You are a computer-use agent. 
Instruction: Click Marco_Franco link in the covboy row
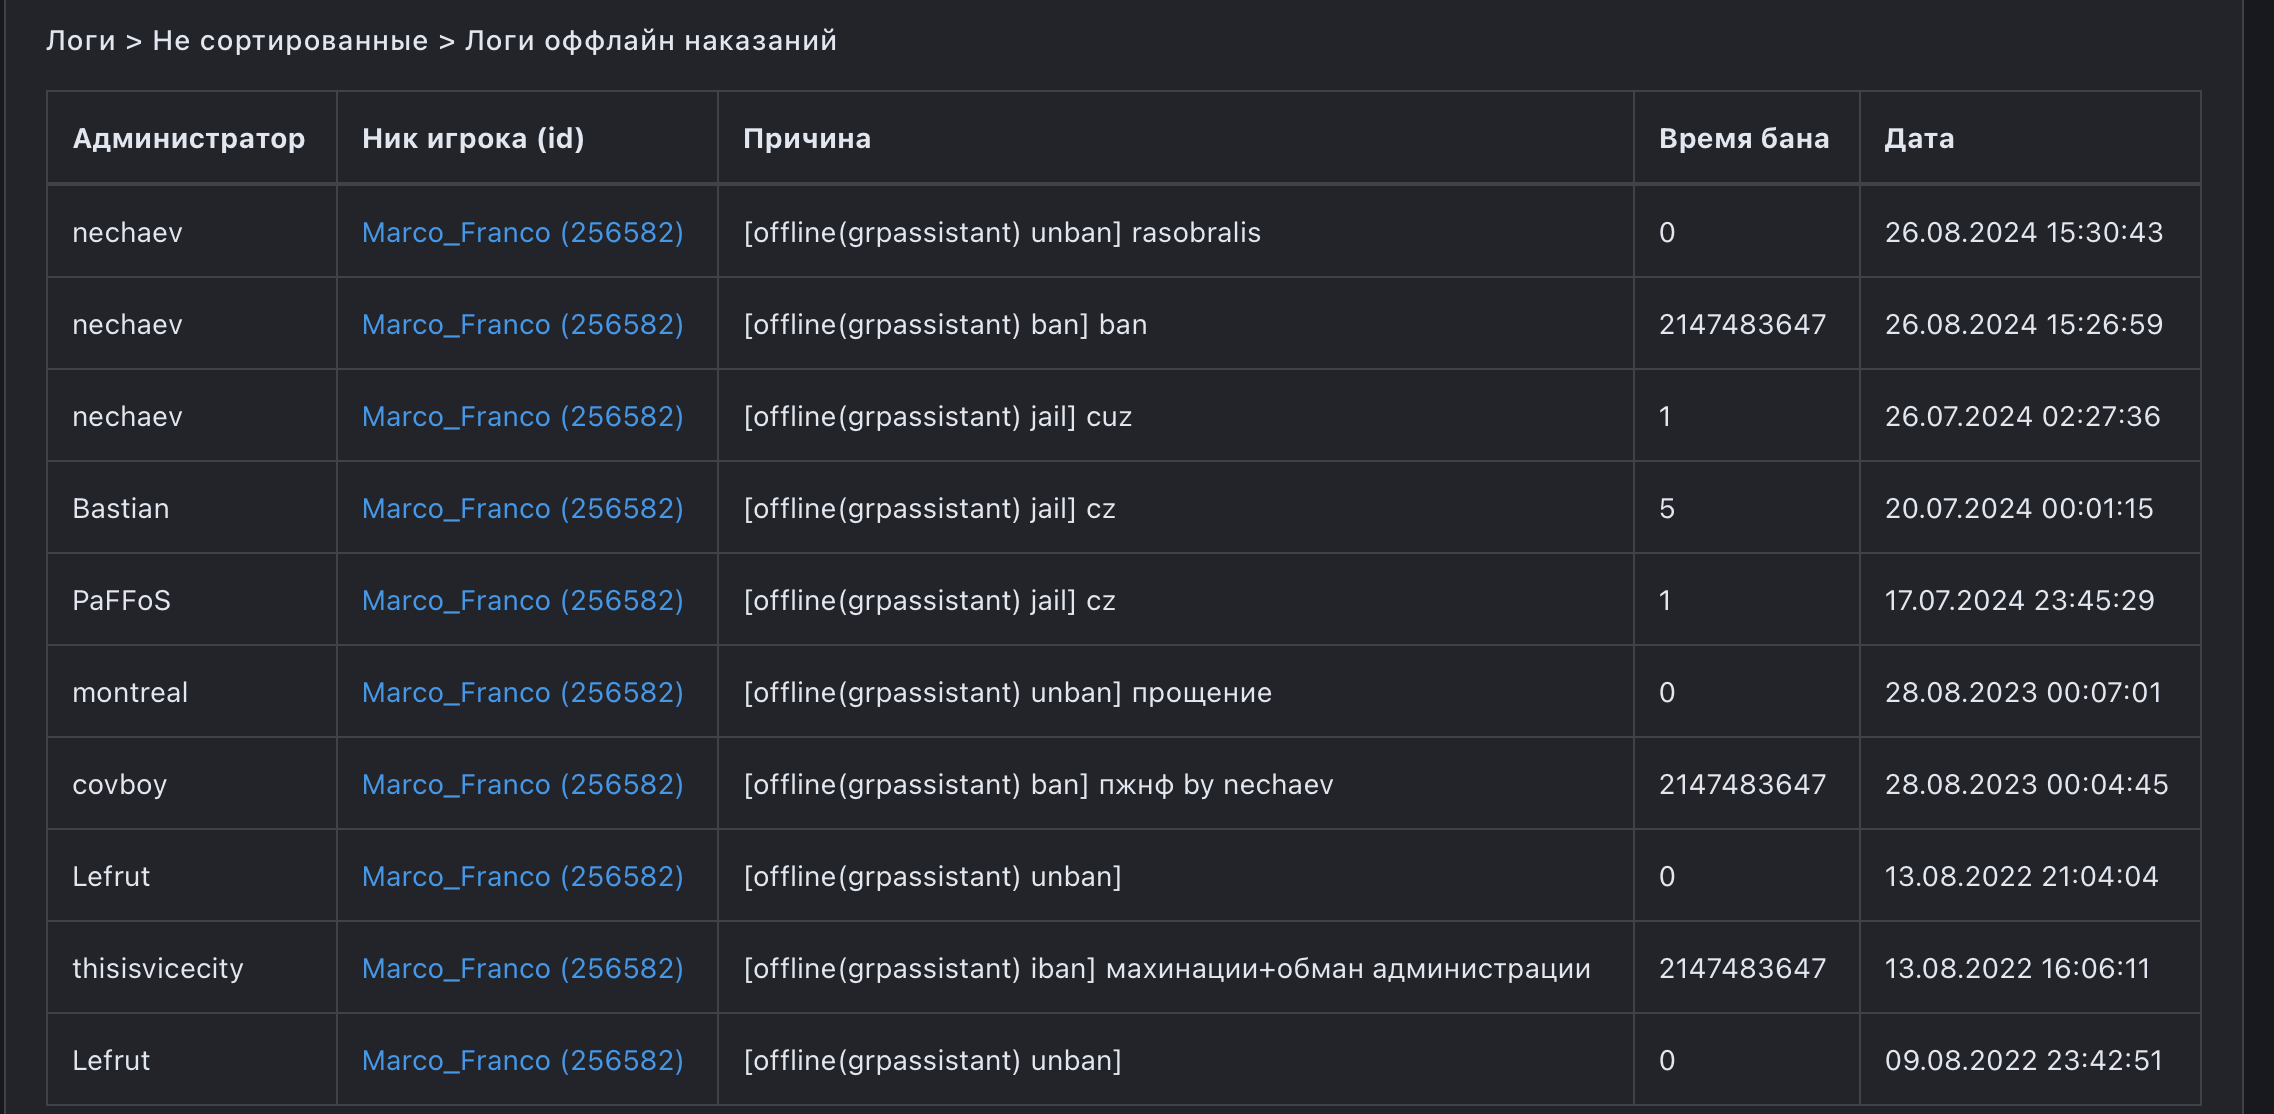(522, 785)
